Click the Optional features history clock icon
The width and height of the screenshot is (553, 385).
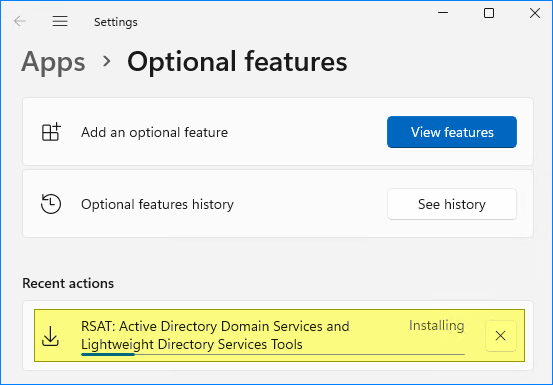click(51, 204)
